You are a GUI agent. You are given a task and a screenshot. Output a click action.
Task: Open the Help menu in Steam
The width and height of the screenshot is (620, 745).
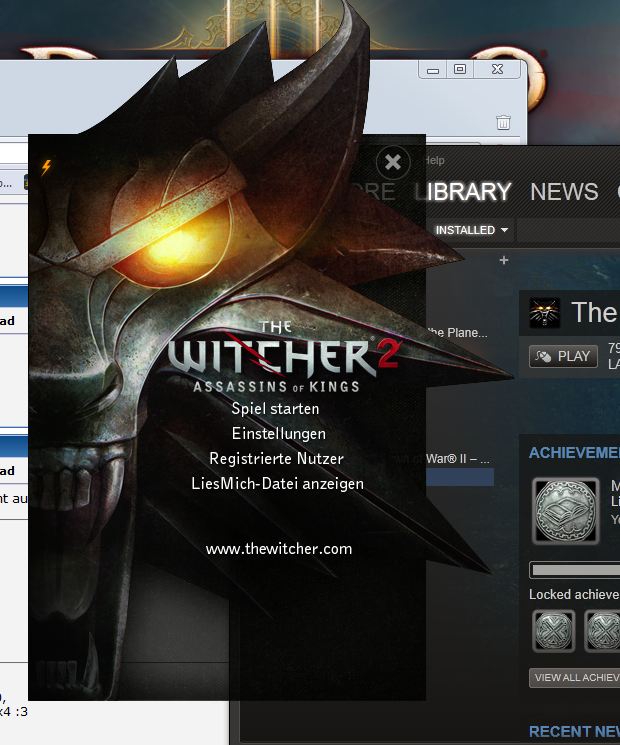tap(435, 160)
